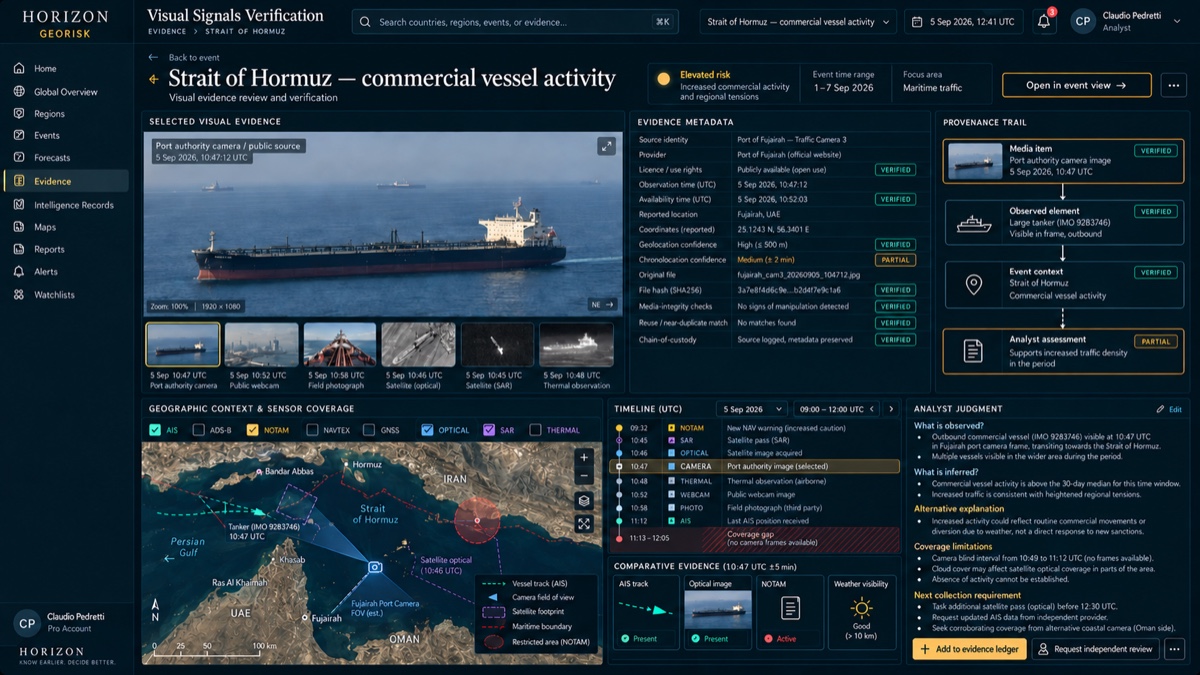Expand the evidence image to fullscreen

pos(606,147)
